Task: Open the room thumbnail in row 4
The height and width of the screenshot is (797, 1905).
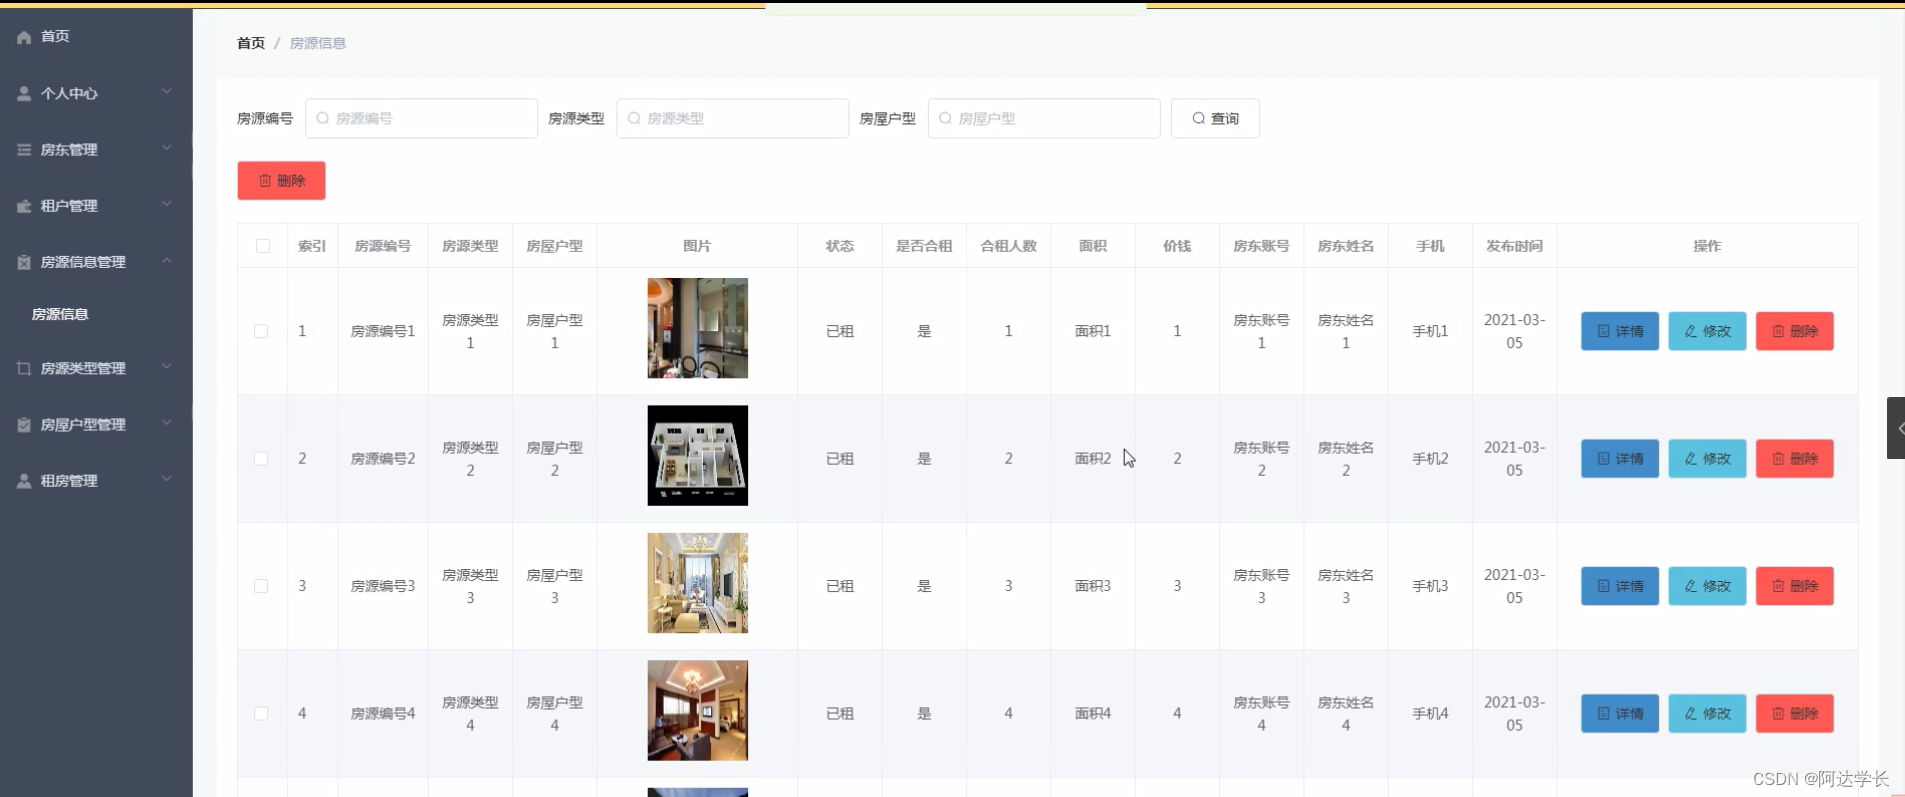Action: click(698, 710)
